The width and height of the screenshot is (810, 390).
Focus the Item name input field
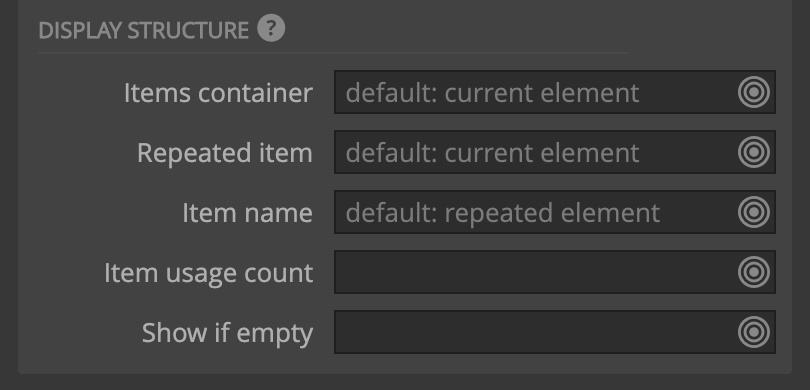tap(555, 212)
